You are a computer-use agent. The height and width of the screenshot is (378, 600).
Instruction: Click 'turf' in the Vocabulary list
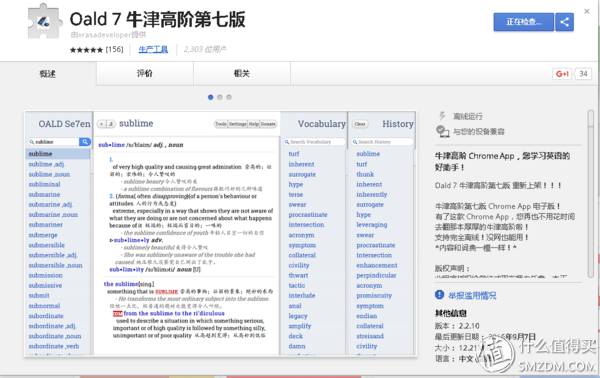[294, 154]
